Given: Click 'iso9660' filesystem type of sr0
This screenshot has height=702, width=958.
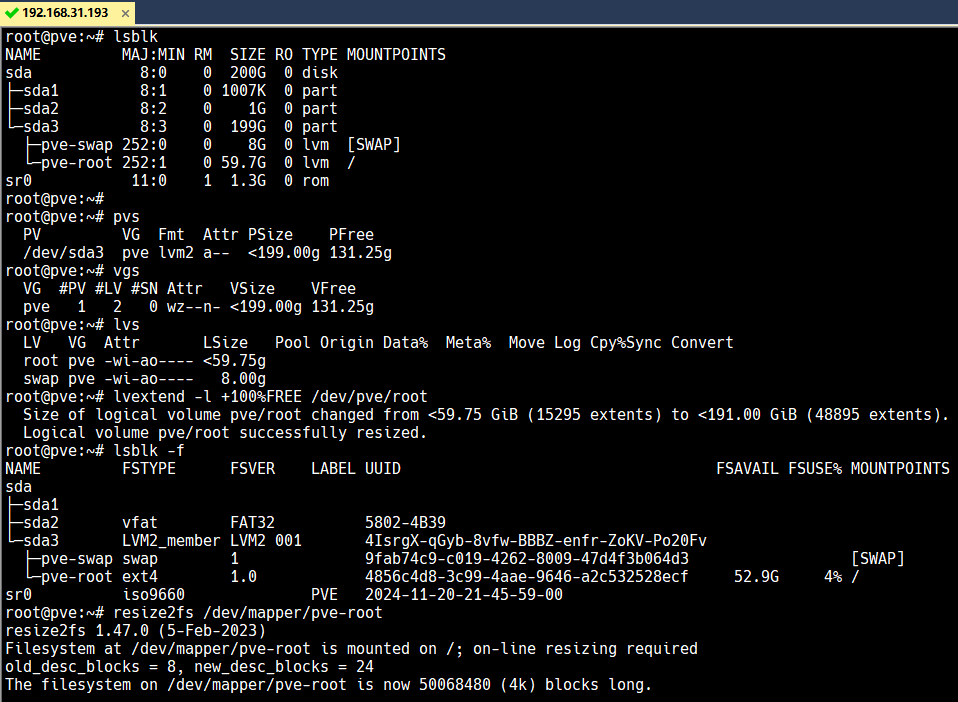Looking at the screenshot, I should (x=153, y=595).
